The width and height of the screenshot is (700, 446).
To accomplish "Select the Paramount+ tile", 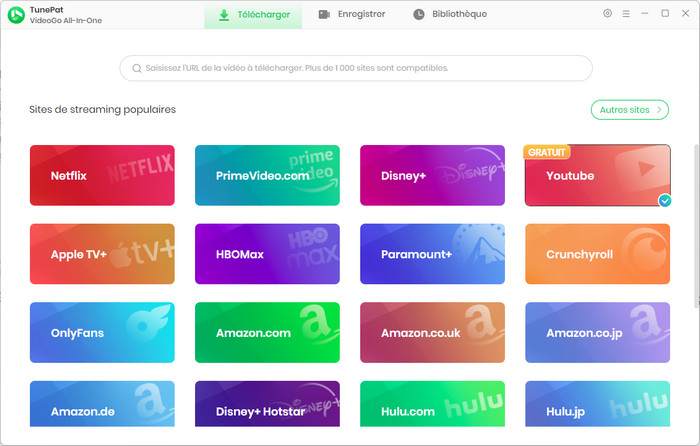I will click(x=432, y=254).
